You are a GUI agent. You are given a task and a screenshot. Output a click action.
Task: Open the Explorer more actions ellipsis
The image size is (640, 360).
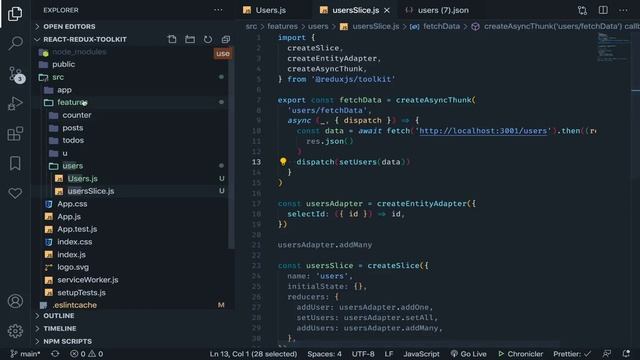pos(218,10)
